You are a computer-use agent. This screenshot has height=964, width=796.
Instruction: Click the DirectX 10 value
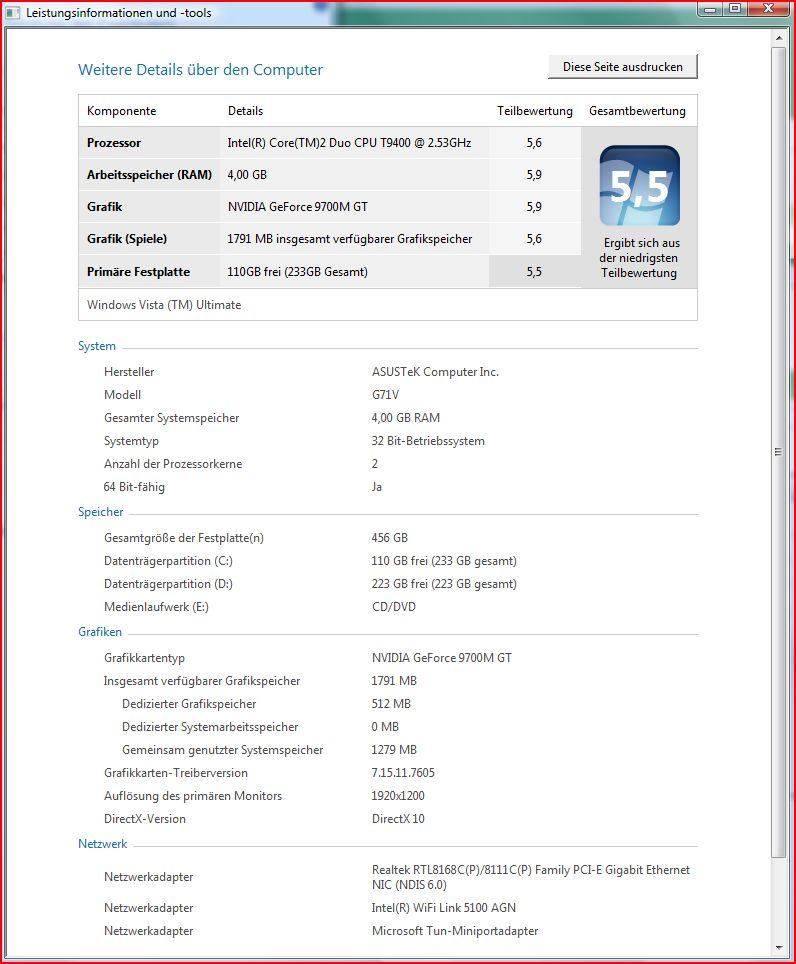point(398,819)
